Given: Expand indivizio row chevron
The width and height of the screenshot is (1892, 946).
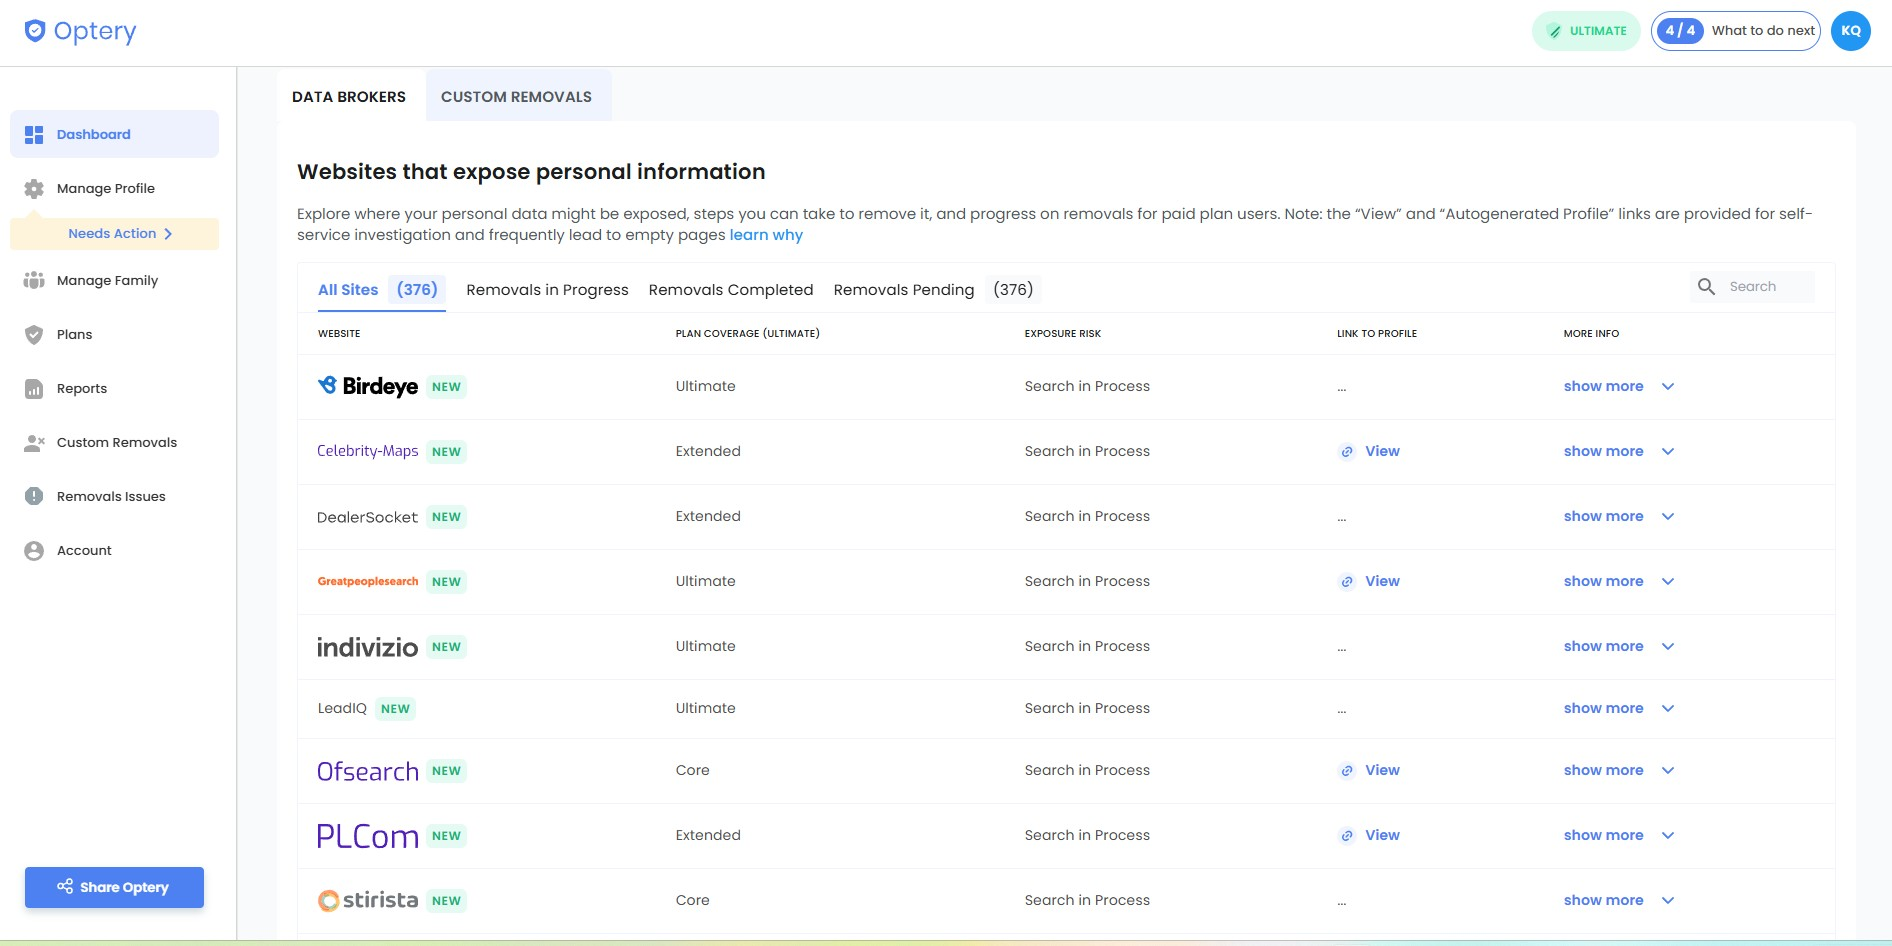Looking at the screenshot, I should 1668,647.
